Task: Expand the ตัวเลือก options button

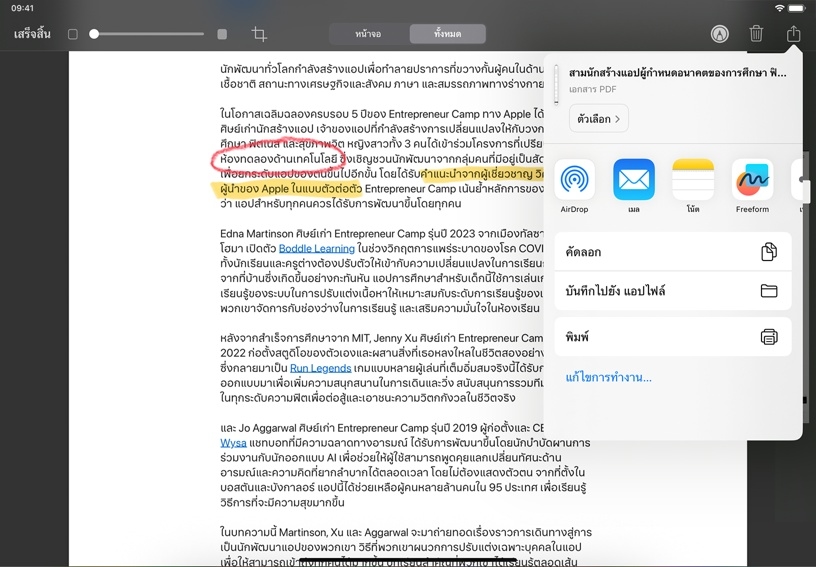Action: click(598, 119)
